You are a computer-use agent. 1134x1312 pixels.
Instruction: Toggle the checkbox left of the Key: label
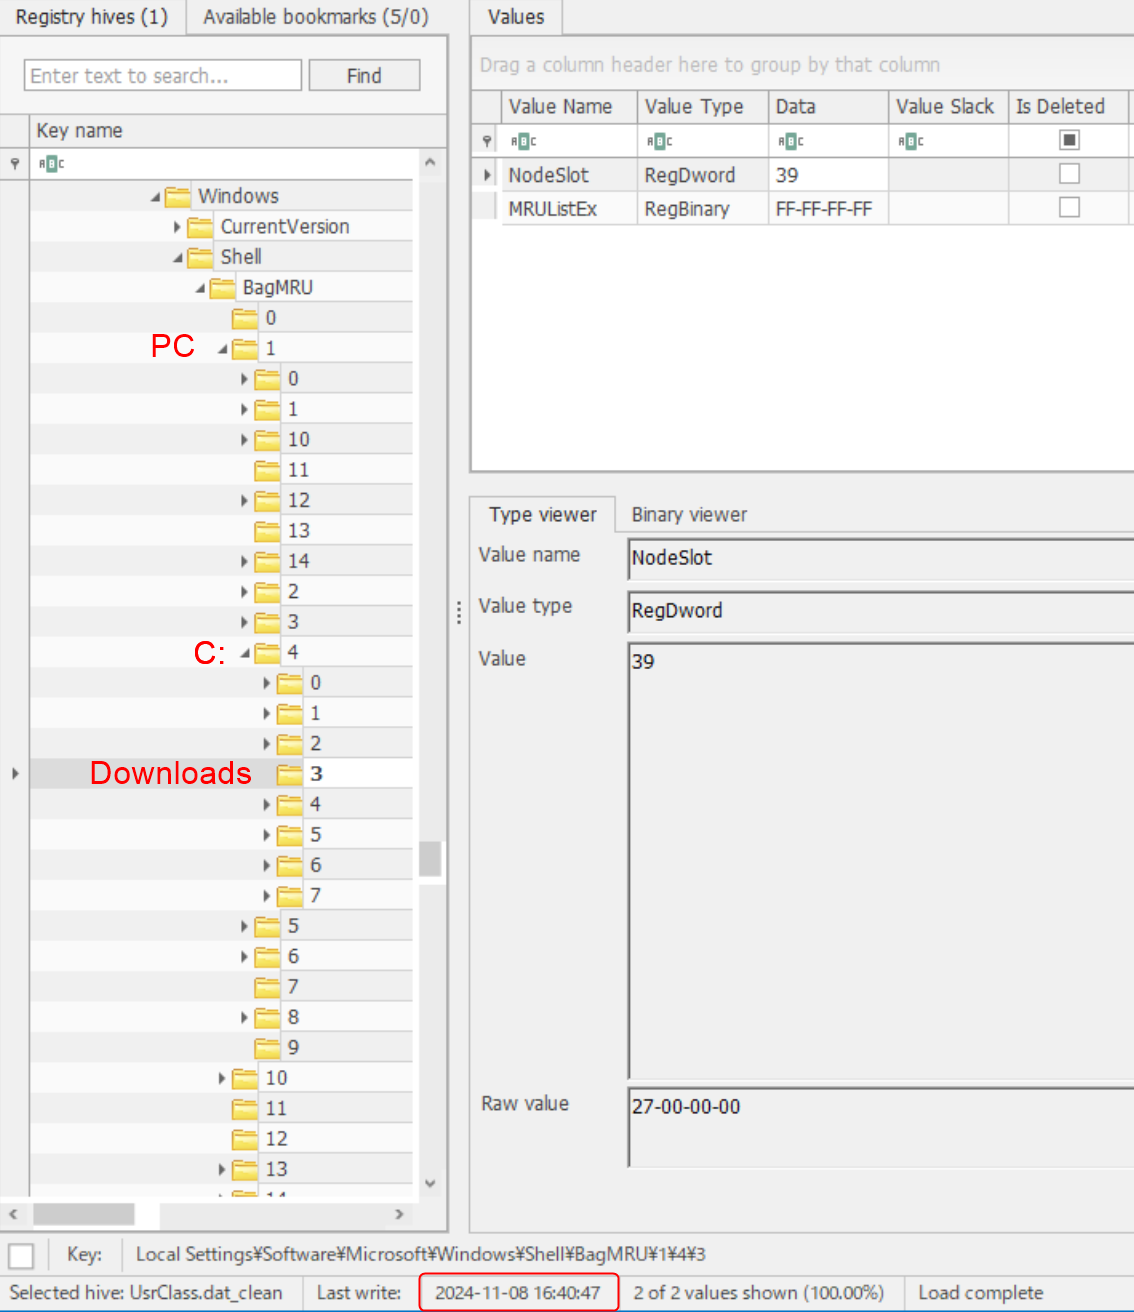[x=21, y=1255]
